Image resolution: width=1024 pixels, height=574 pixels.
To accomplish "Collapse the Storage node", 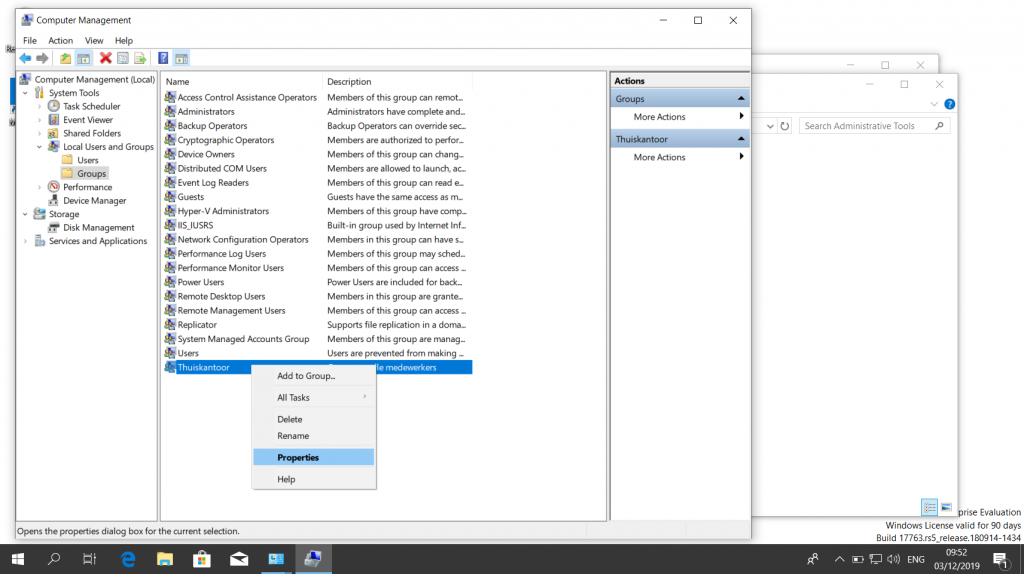I will pyautogui.click(x=25, y=214).
